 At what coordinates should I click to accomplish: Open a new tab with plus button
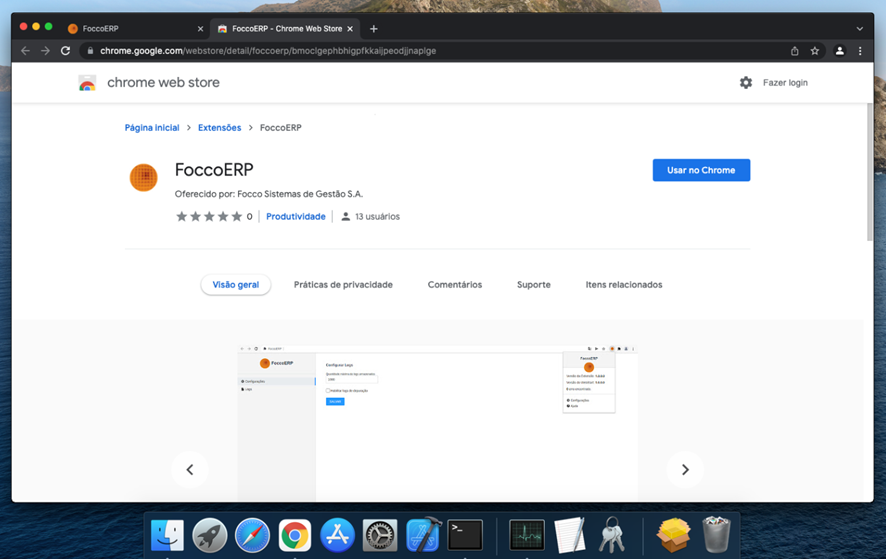pyautogui.click(x=373, y=29)
